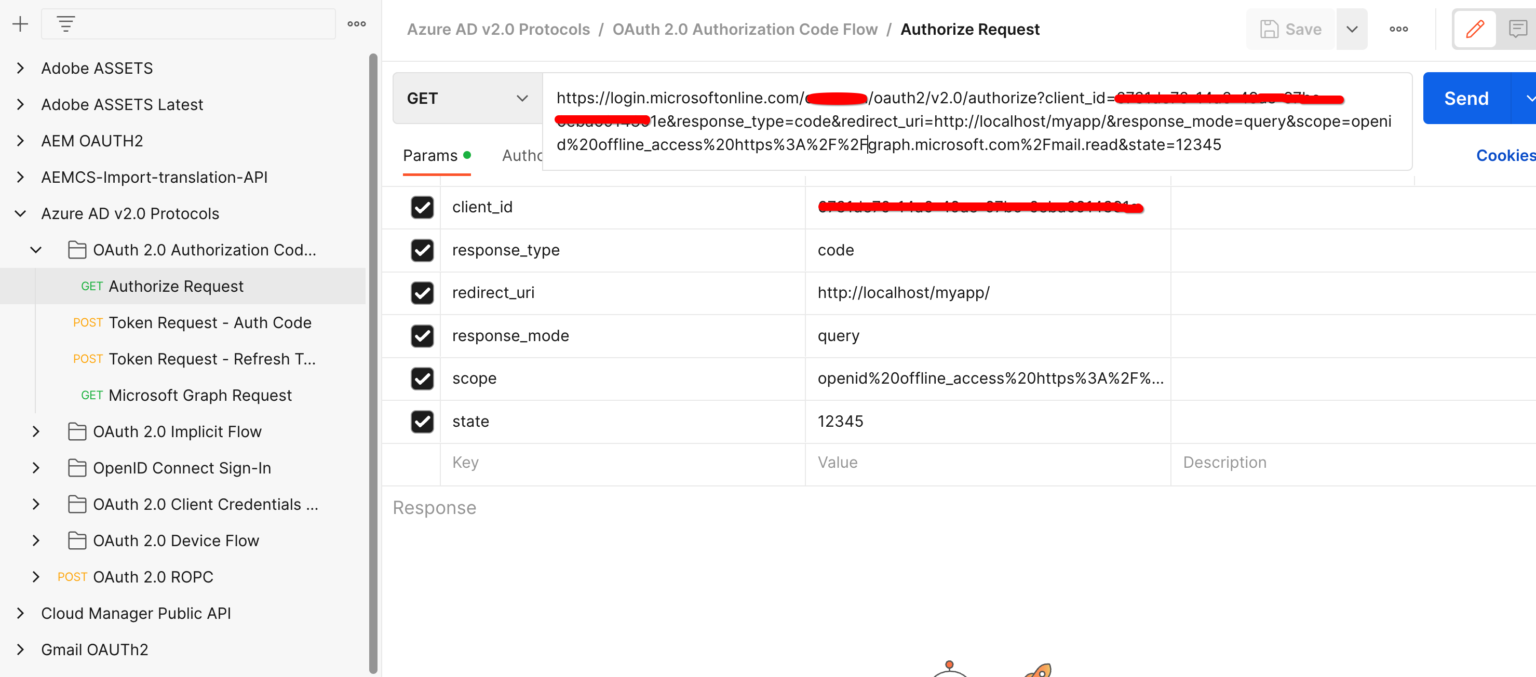Disable the scope parameter checkbox
The height and width of the screenshot is (677, 1536).
(x=422, y=378)
